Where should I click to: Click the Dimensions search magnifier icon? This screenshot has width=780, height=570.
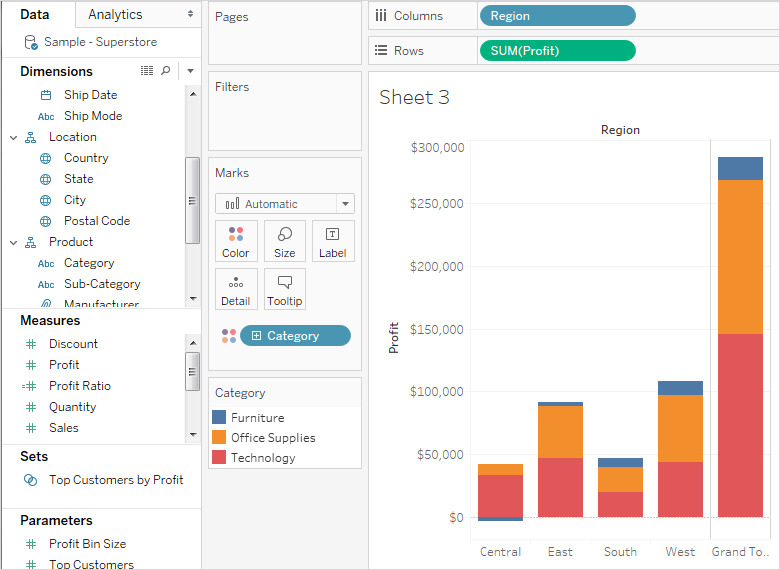pyautogui.click(x=166, y=71)
